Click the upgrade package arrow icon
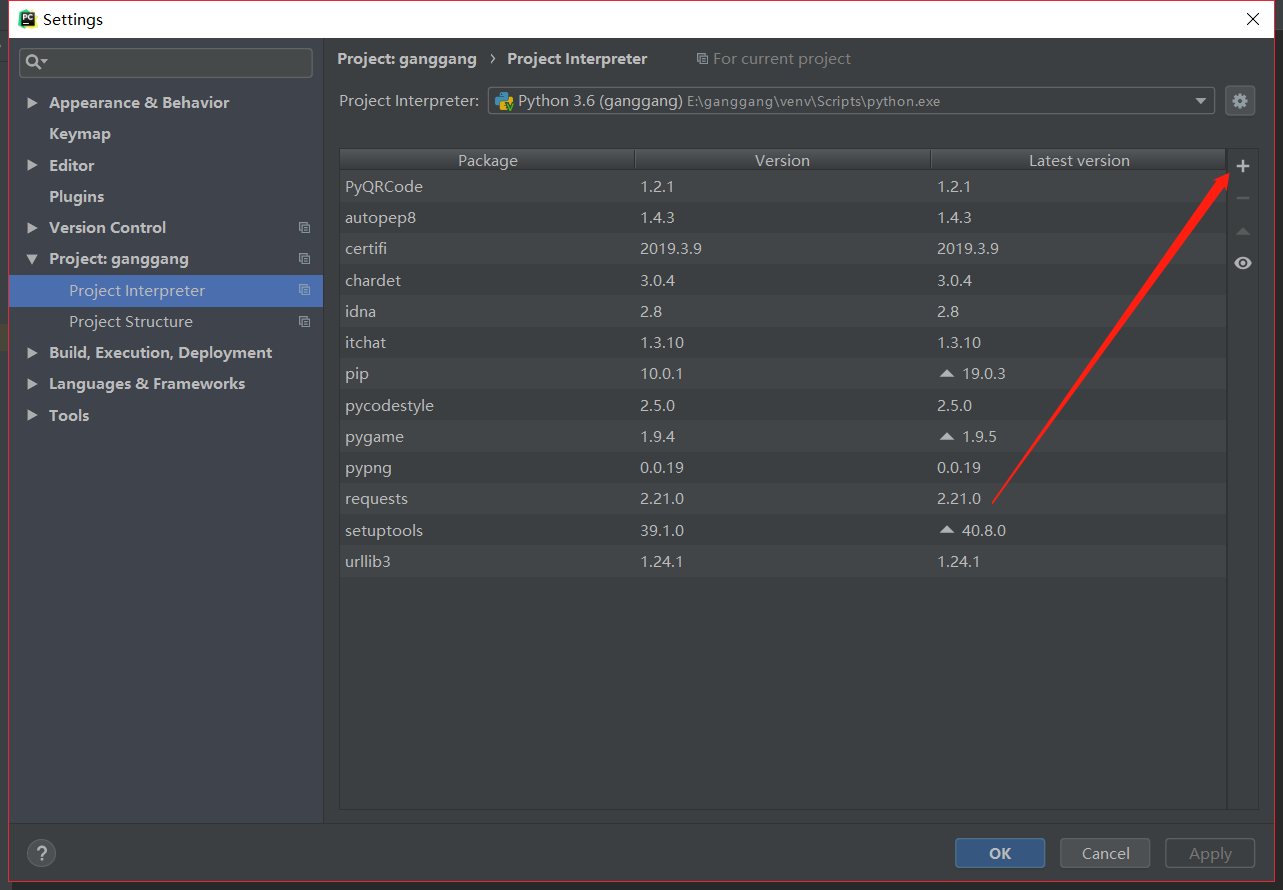 click(x=1243, y=231)
